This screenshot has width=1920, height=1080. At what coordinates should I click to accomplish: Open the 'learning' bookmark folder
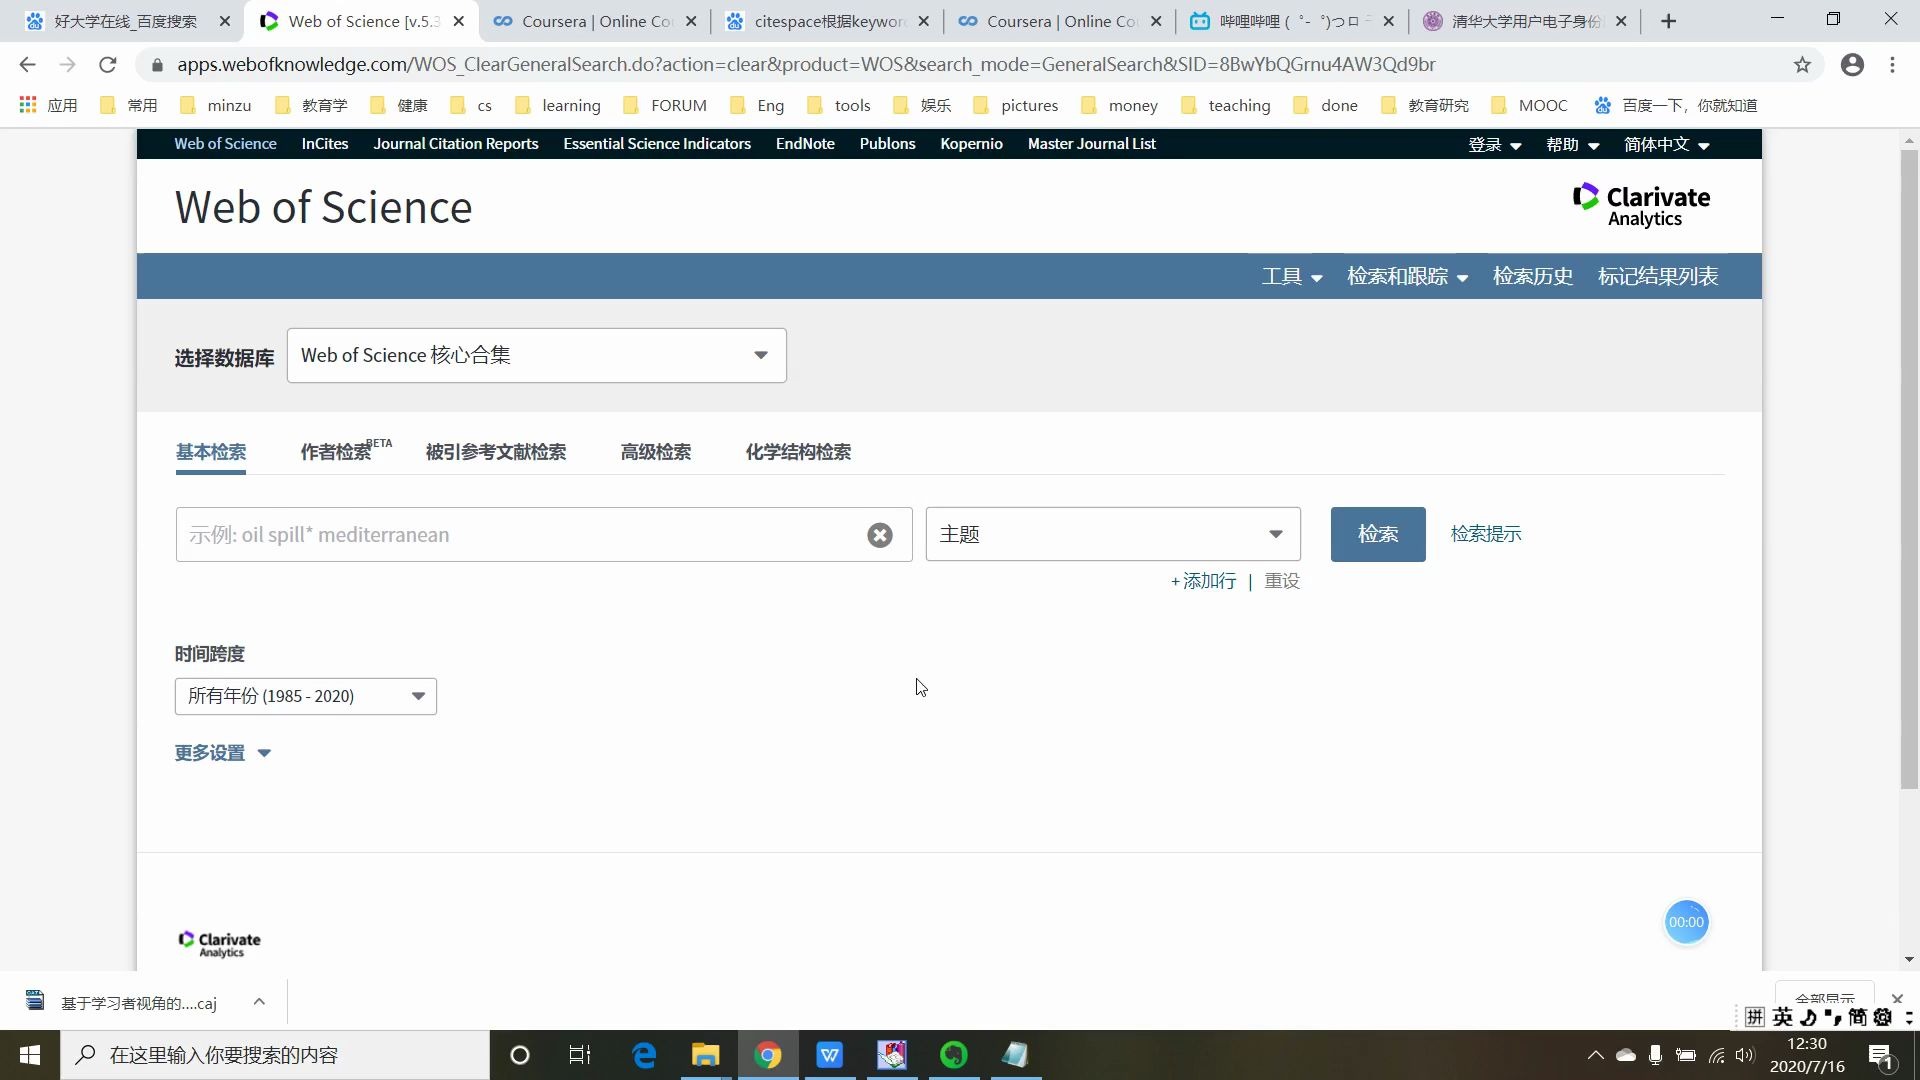[x=558, y=105]
